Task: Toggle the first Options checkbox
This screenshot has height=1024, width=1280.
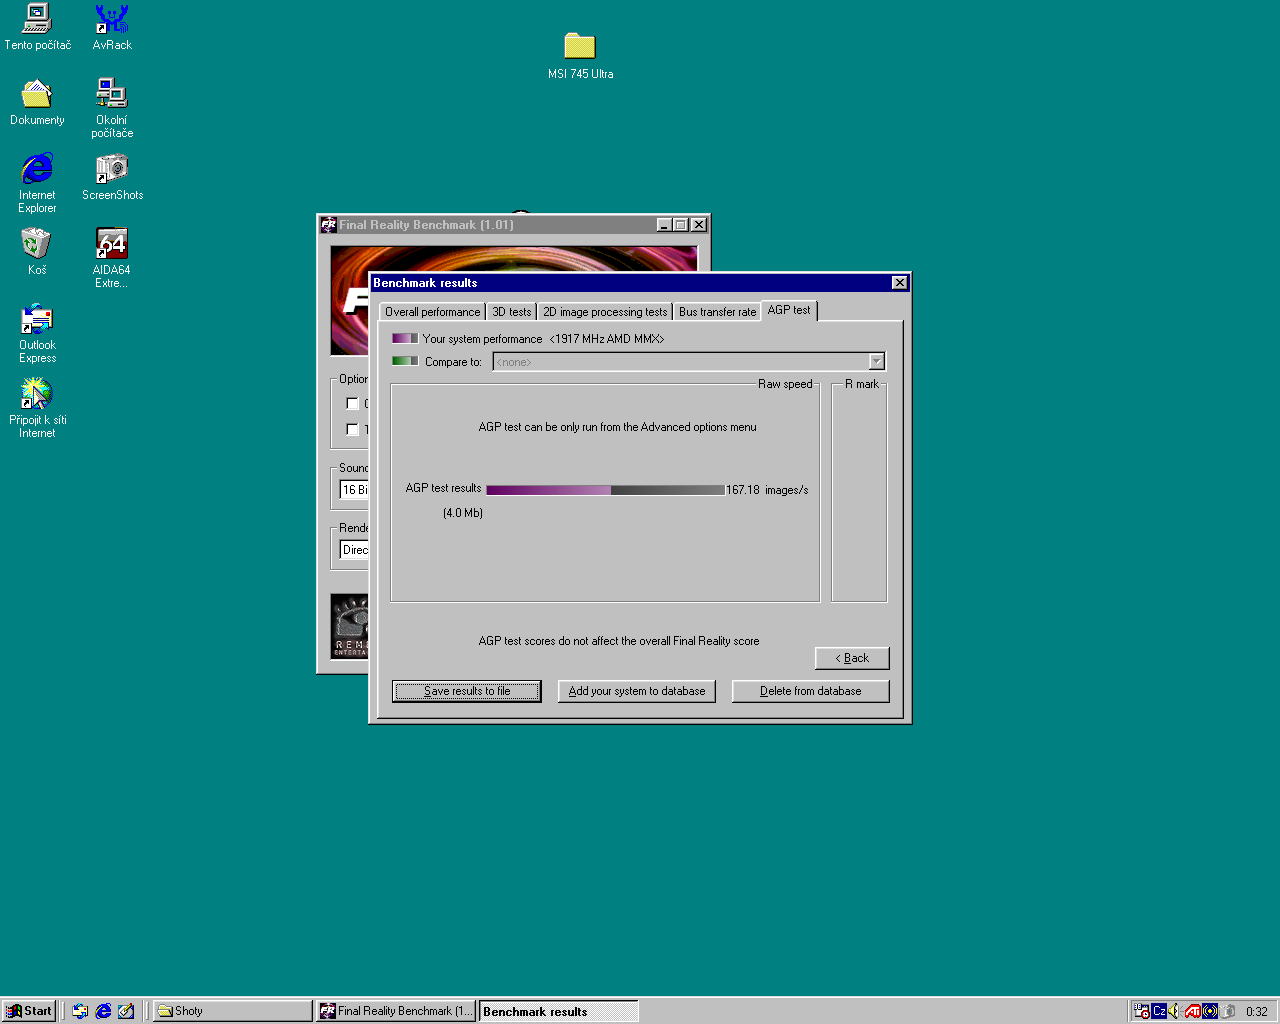Action: point(352,404)
